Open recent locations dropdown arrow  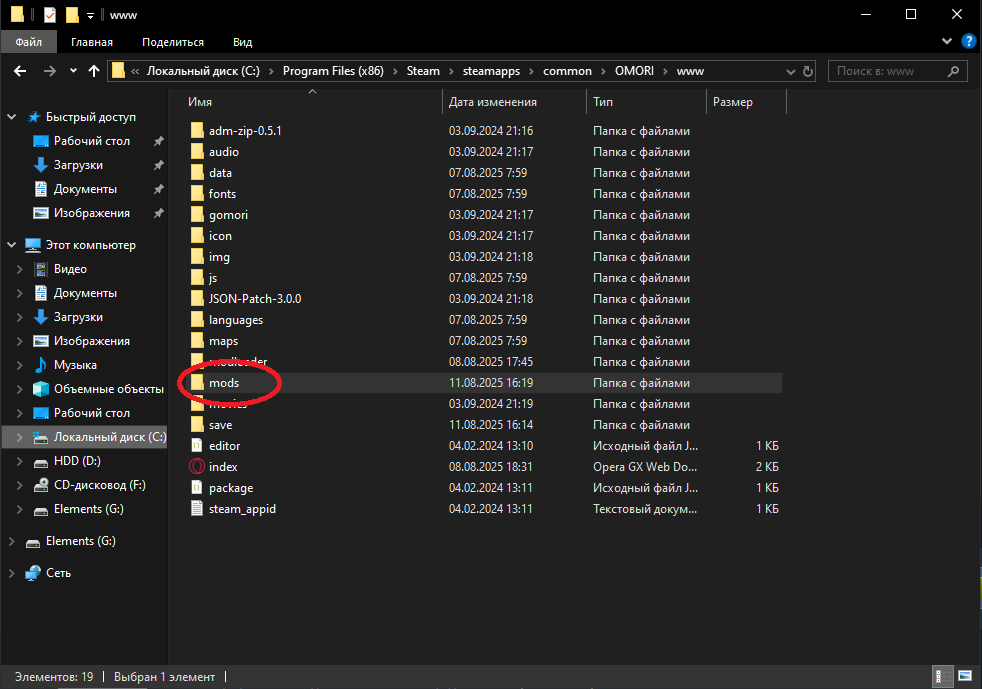73,71
